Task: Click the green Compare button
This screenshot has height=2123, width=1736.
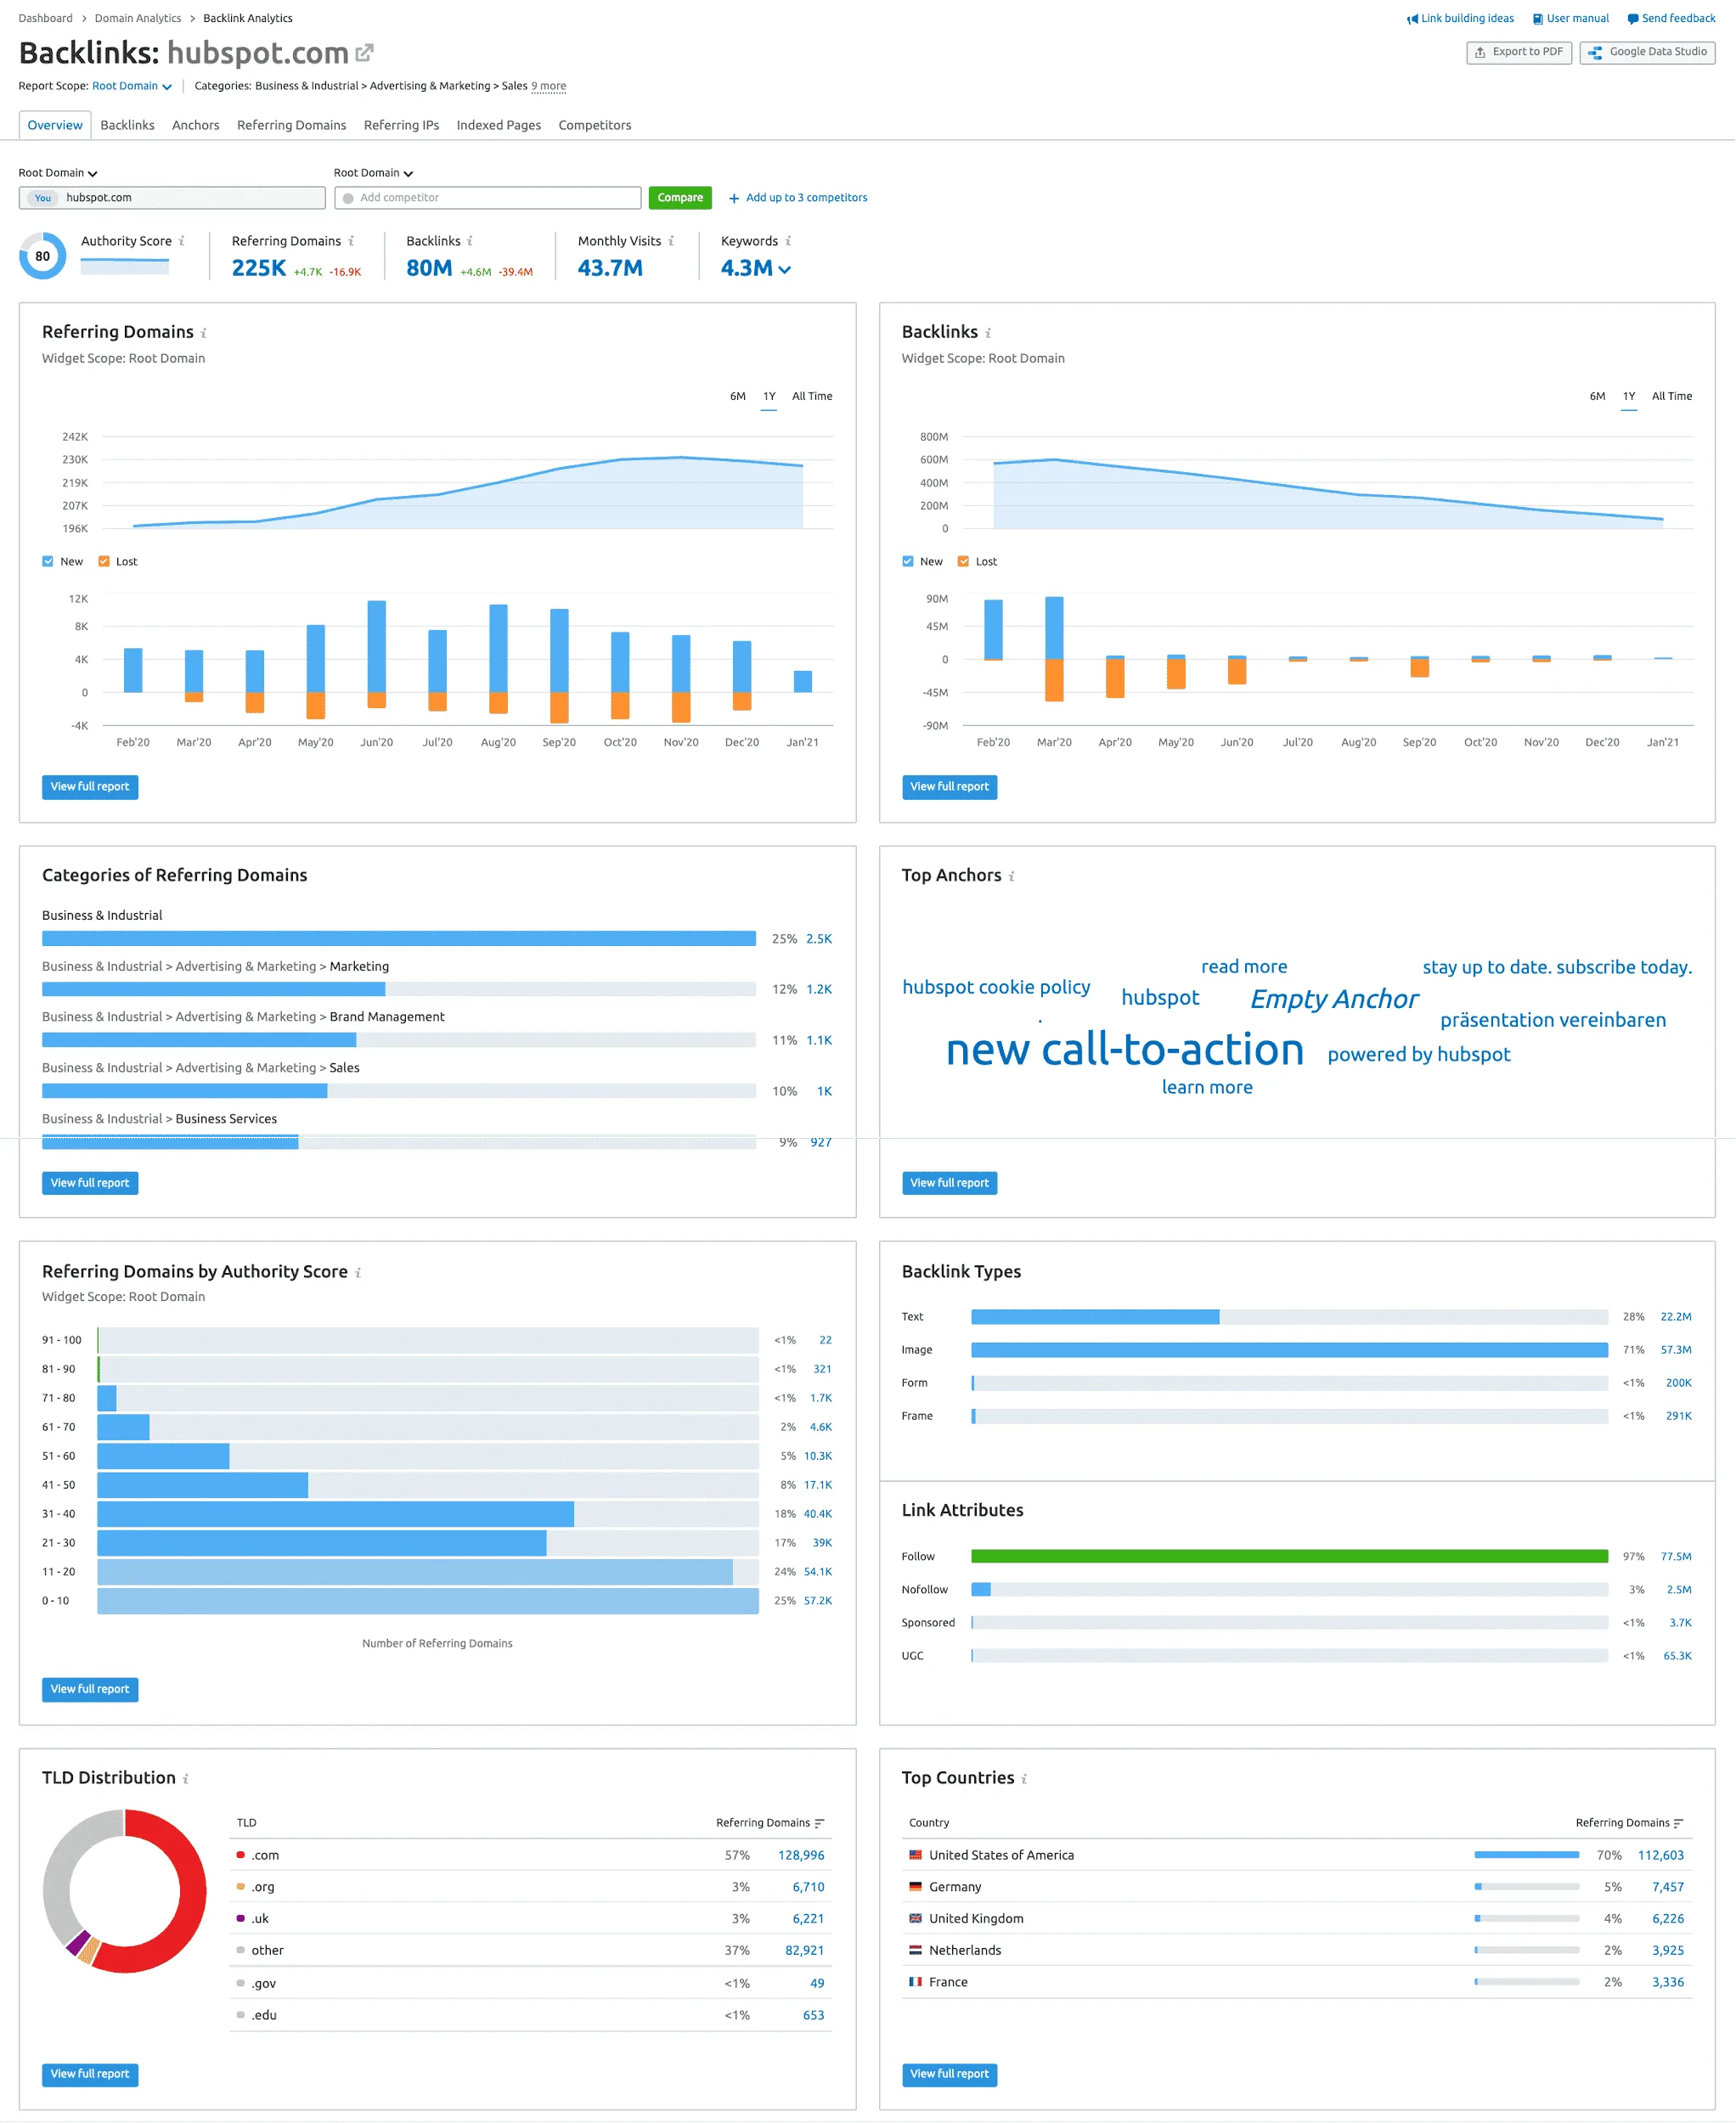Action: click(680, 198)
